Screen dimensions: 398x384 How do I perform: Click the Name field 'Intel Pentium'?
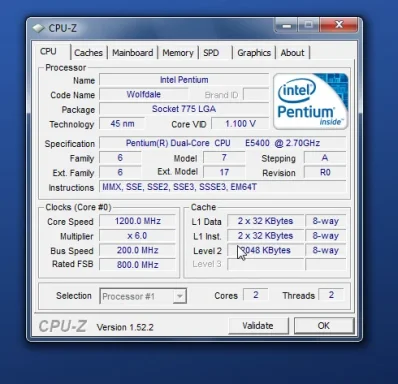[184, 80]
